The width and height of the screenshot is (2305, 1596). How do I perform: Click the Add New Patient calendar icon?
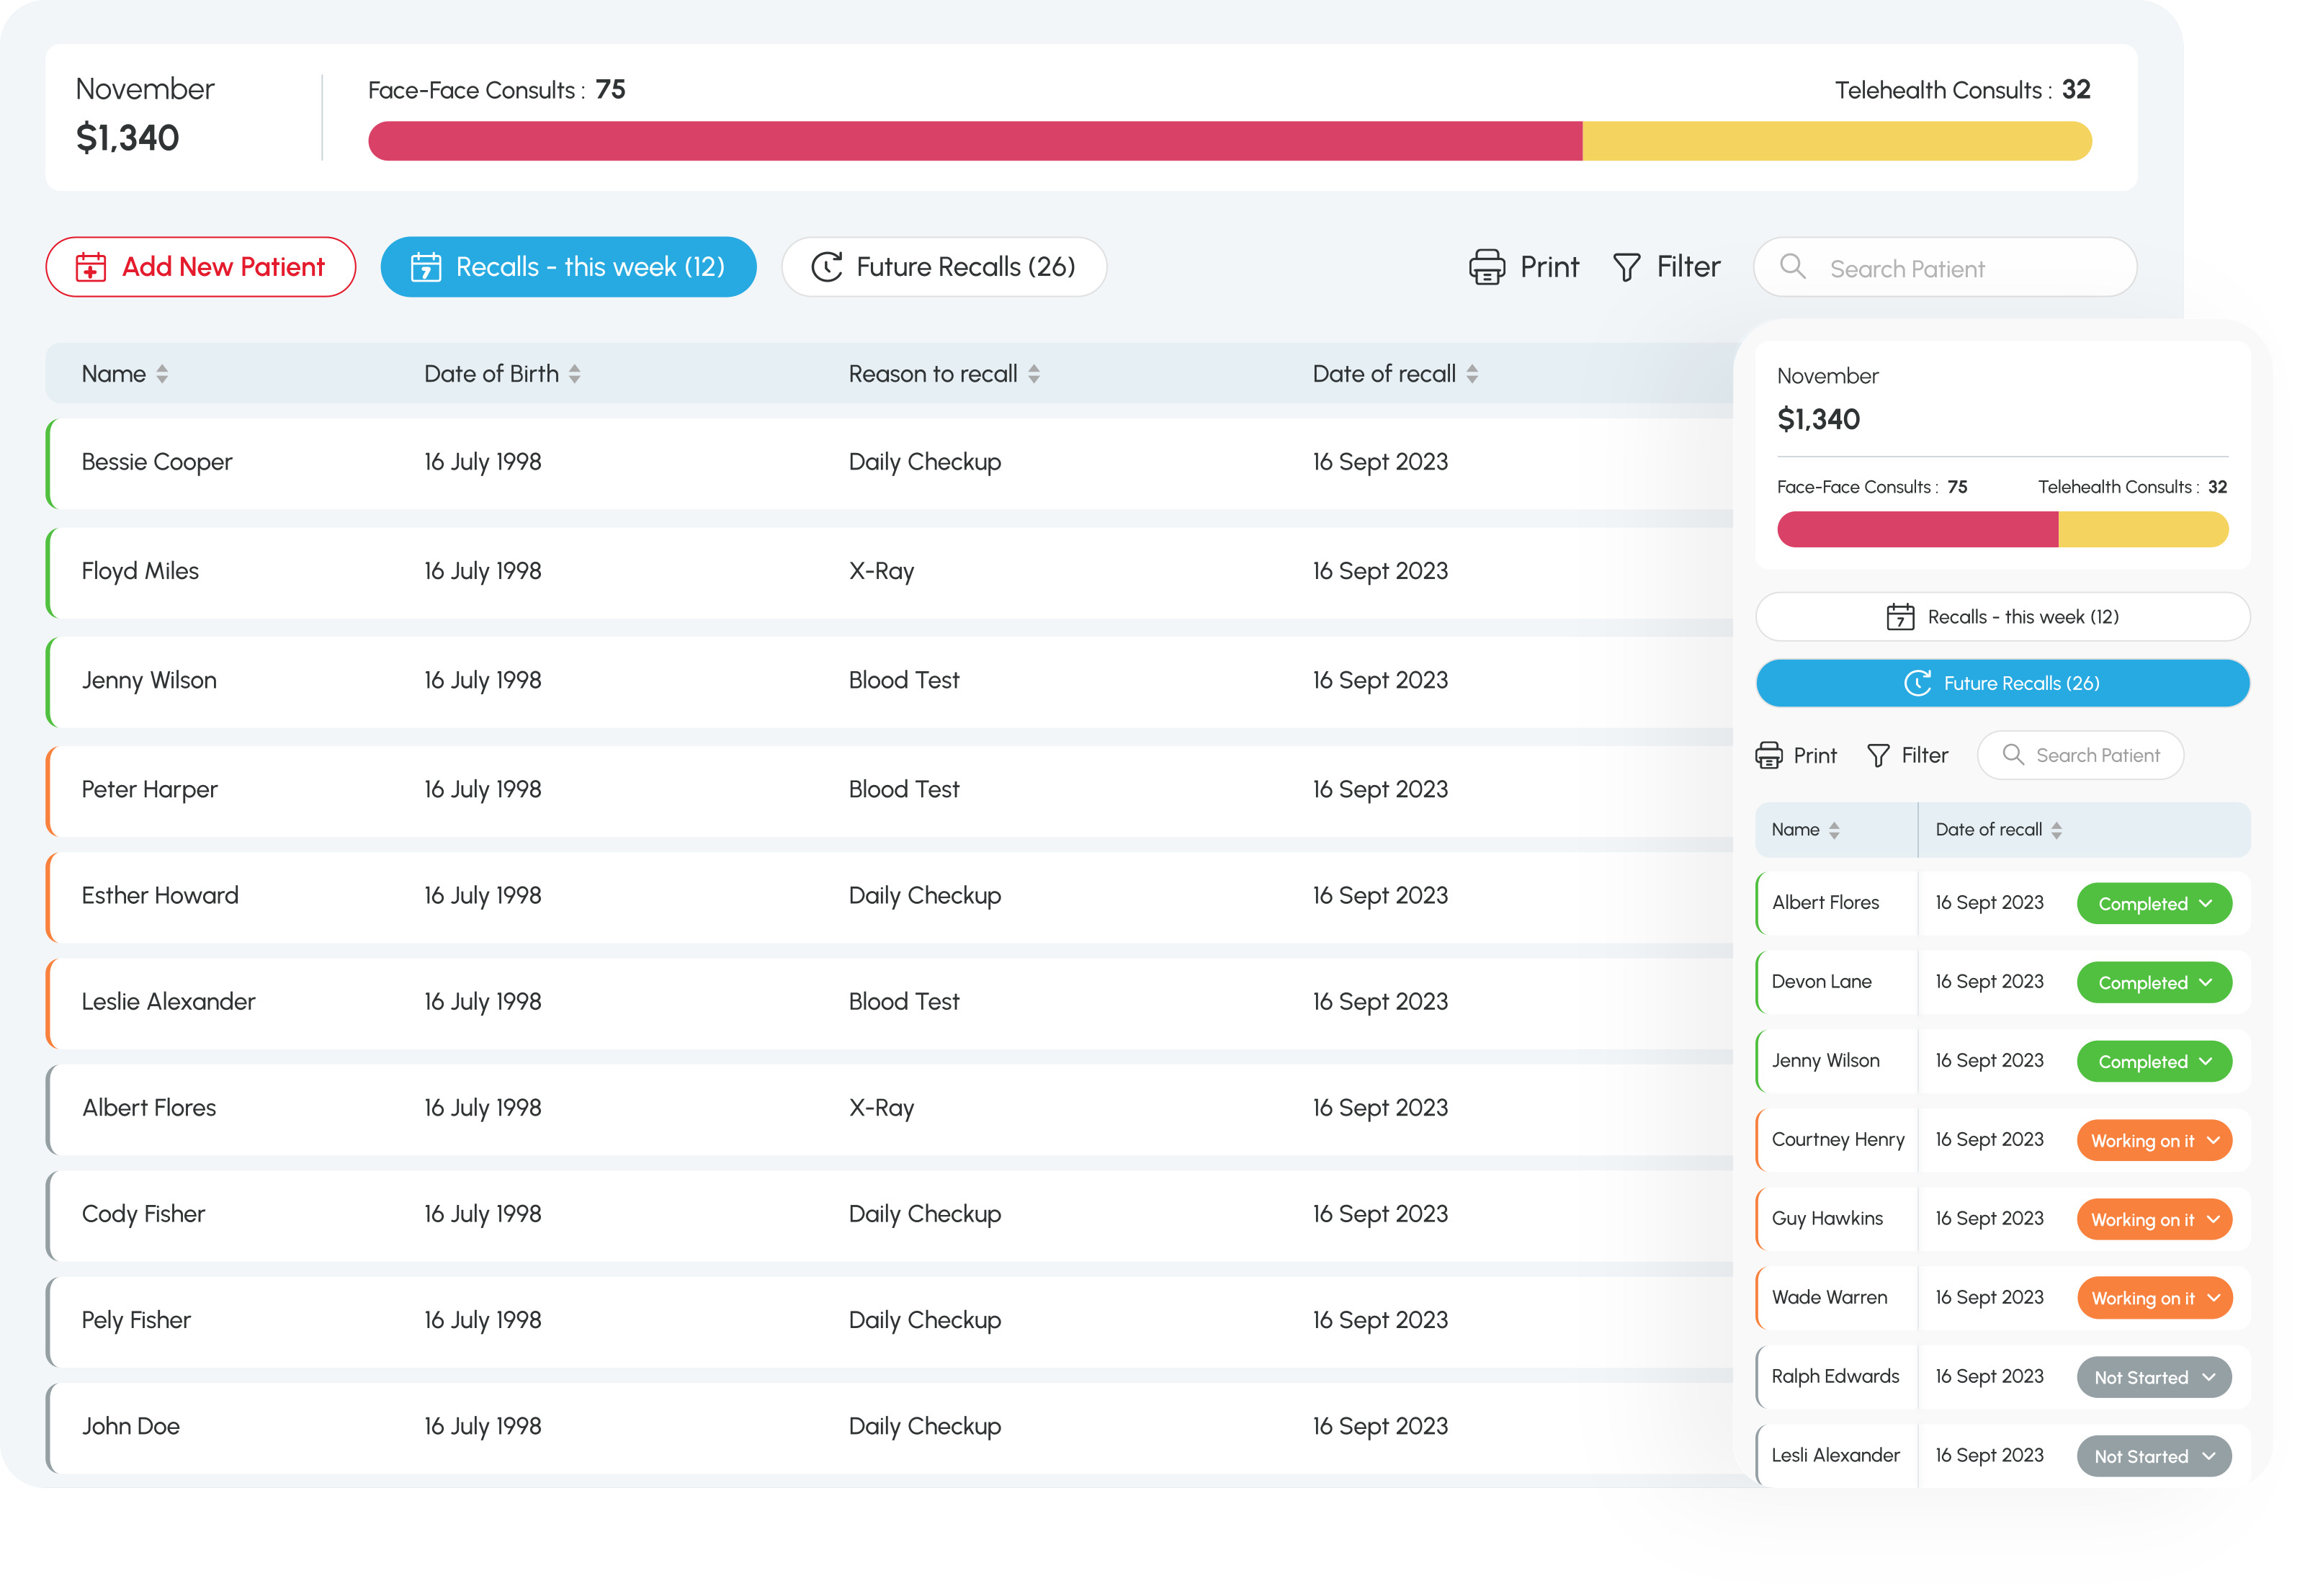coord(91,267)
